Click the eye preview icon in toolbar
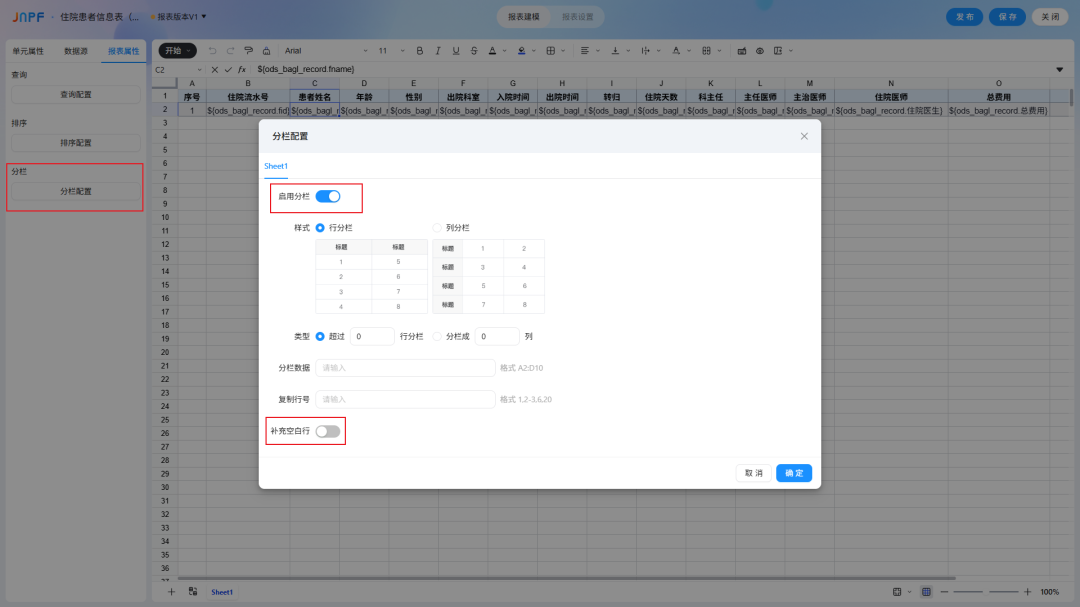Image resolution: width=1080 pixels, height=607 pixels. coord(760,51)
